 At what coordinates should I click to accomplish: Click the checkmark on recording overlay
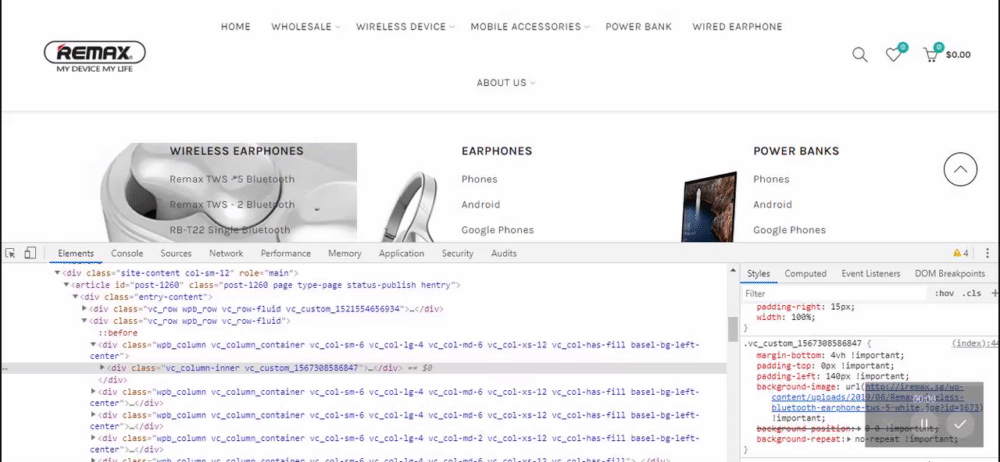point(960,424)
